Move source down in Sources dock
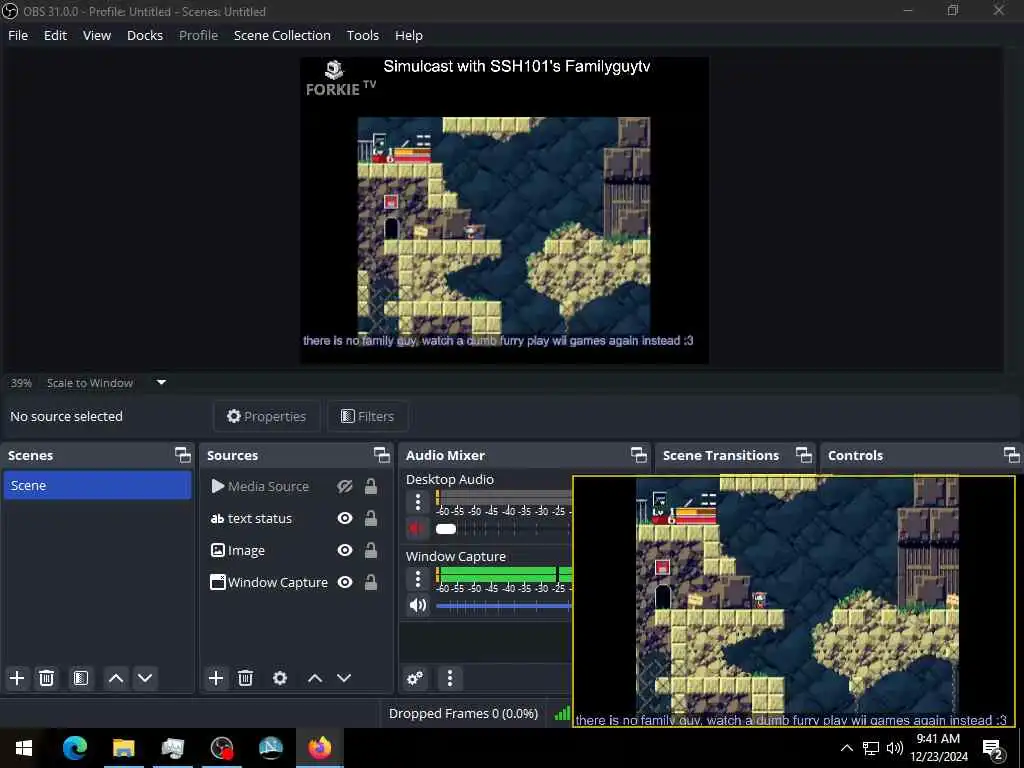Image resolution: width=1024 pixels, height=768 pixels. (344, 678)
